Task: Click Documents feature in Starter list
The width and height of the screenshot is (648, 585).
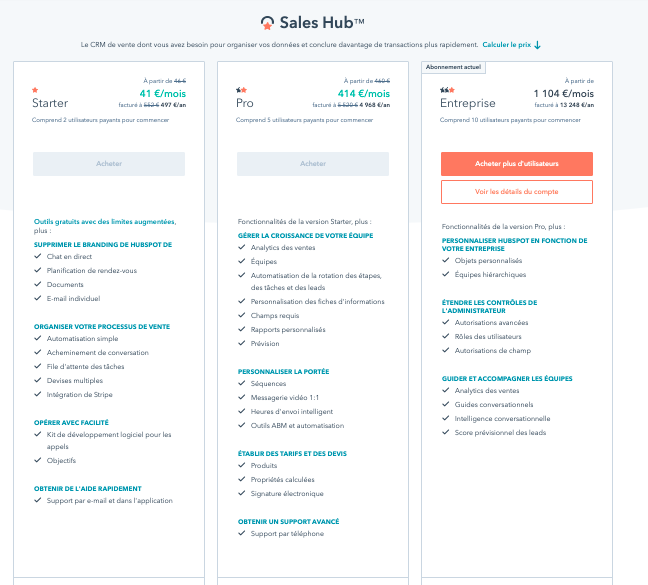Action: (x=65, y=285)
